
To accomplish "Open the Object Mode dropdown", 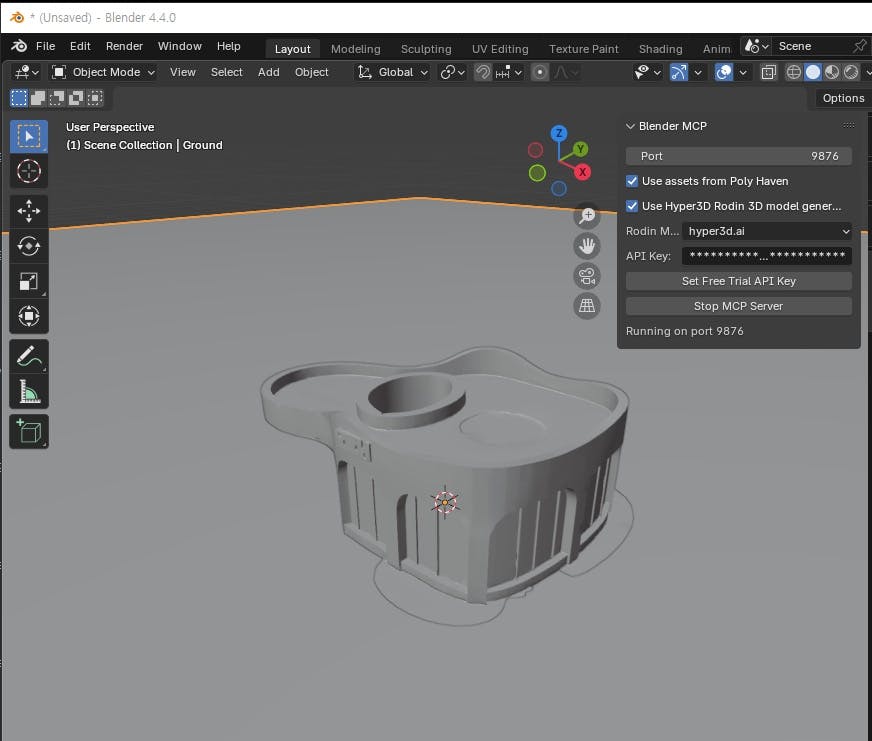I will [x=103, y=72].
